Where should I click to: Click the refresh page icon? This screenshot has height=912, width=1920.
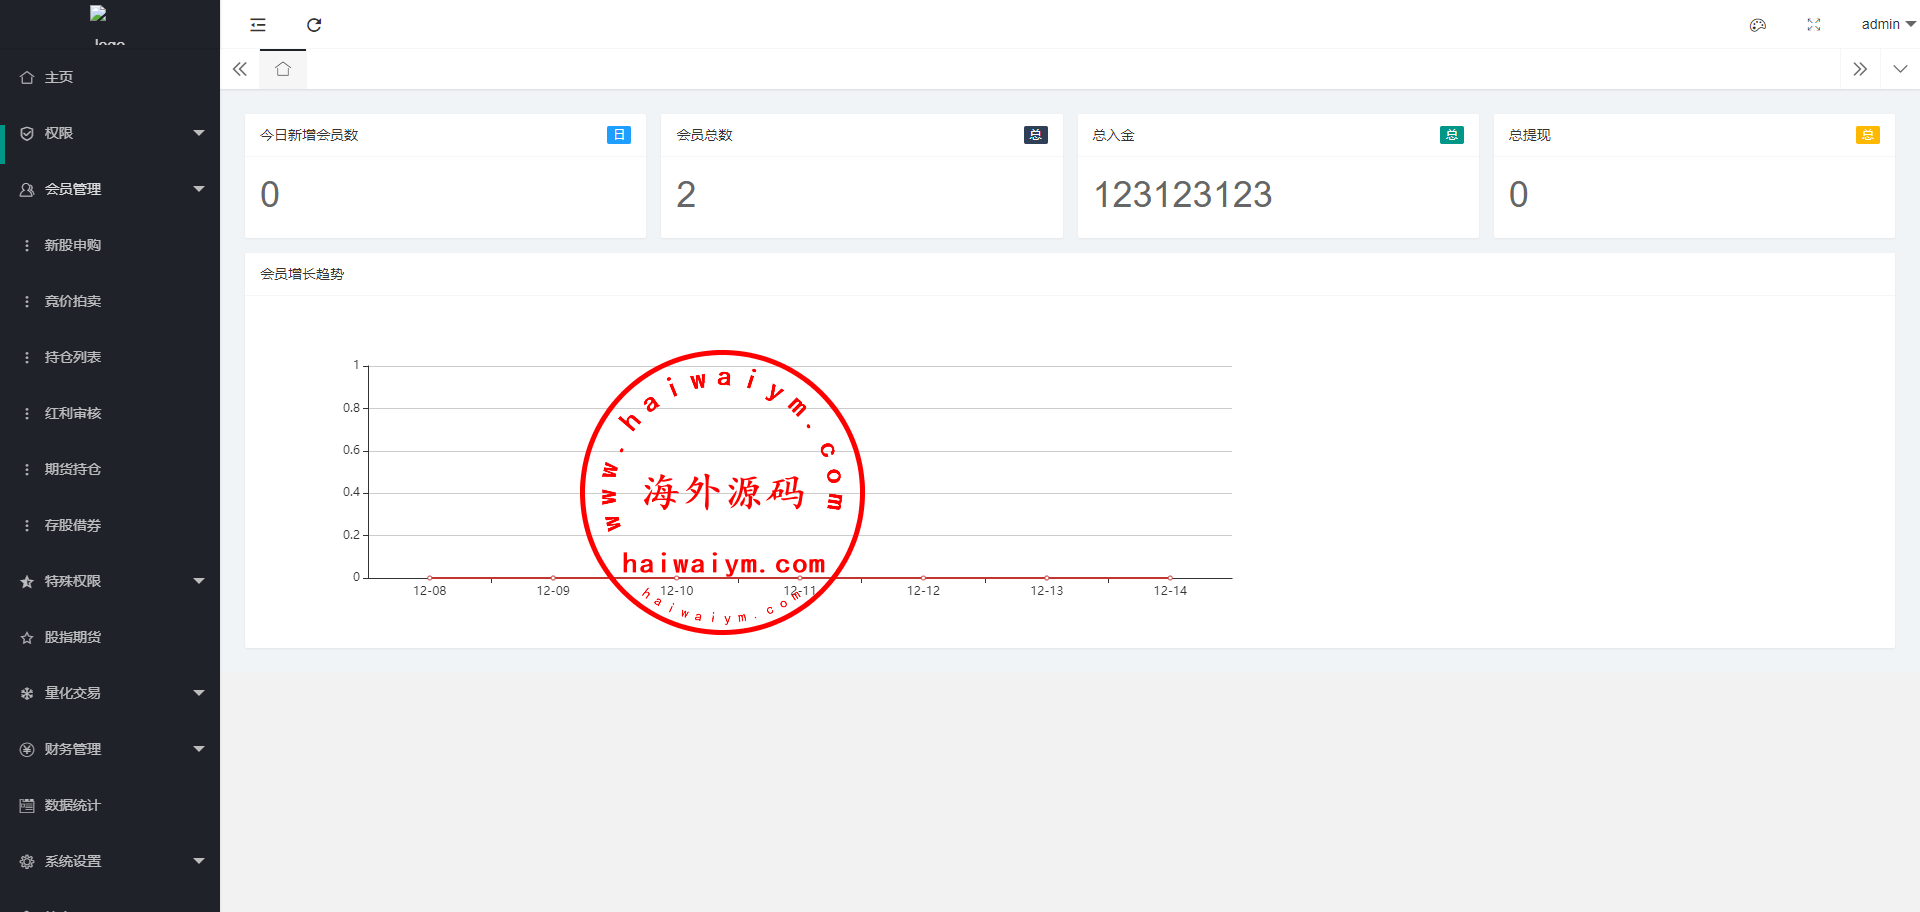(x=314, y=25)
